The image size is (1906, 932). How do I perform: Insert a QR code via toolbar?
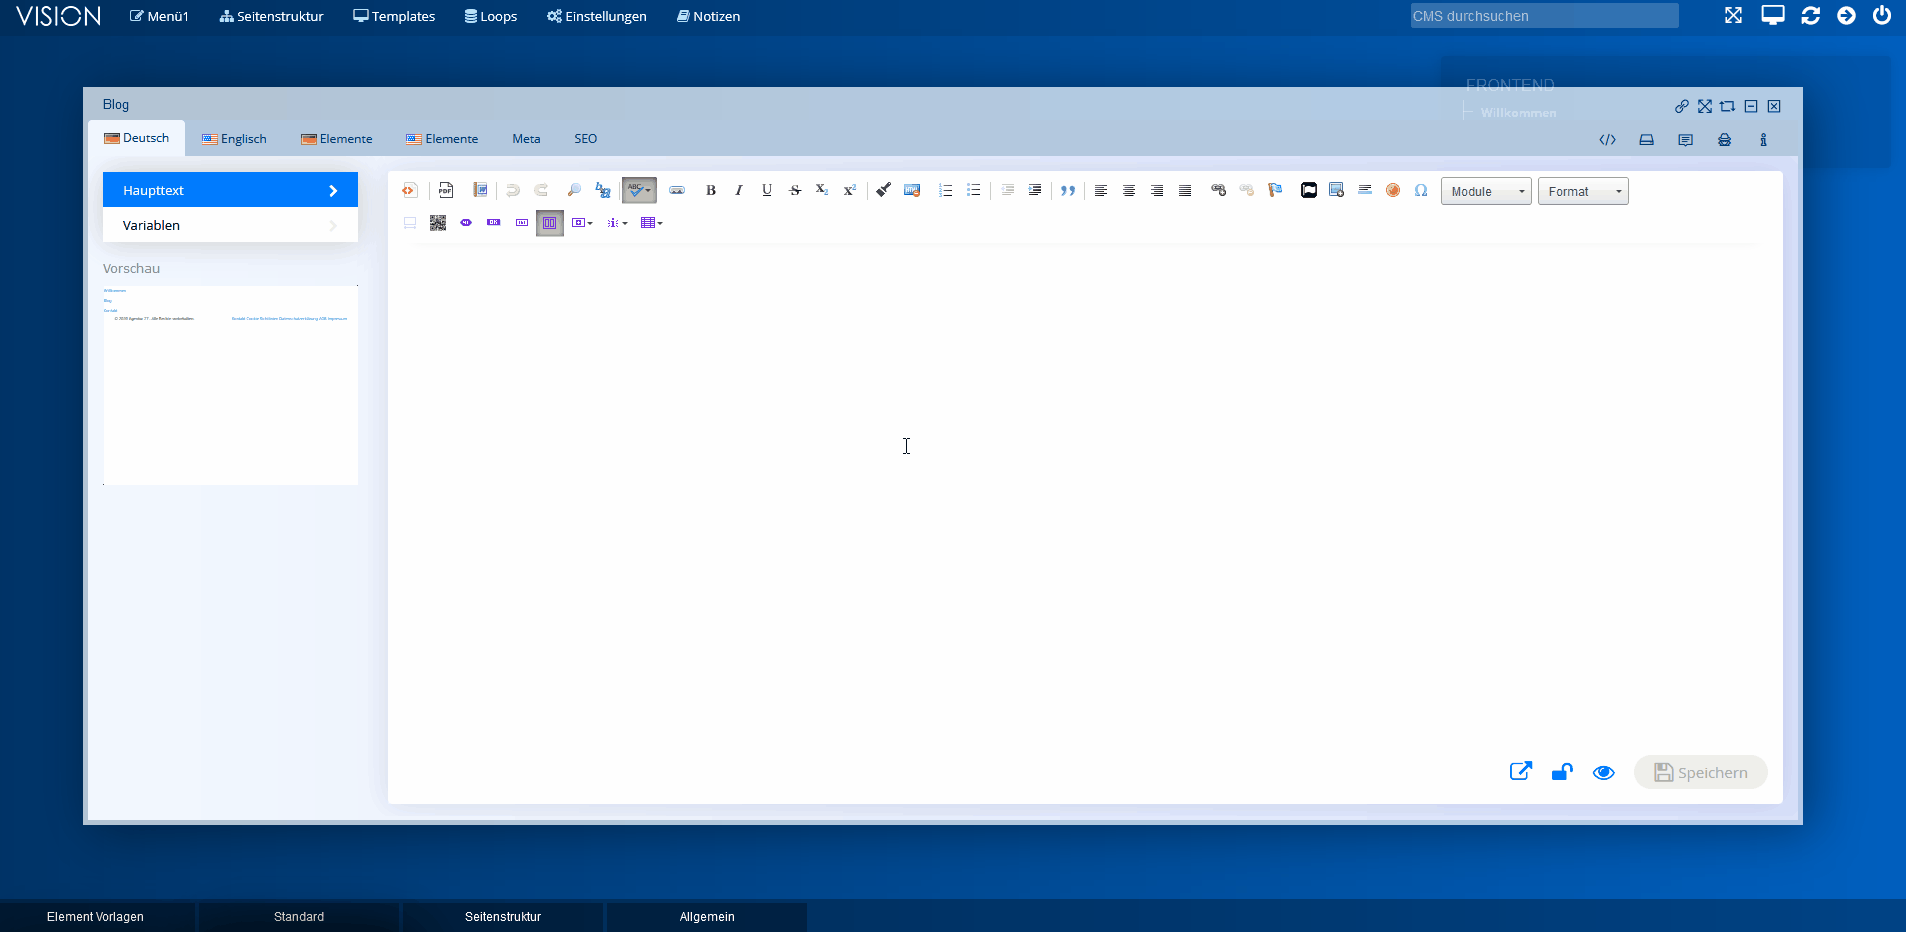click(x=438, y=223)
